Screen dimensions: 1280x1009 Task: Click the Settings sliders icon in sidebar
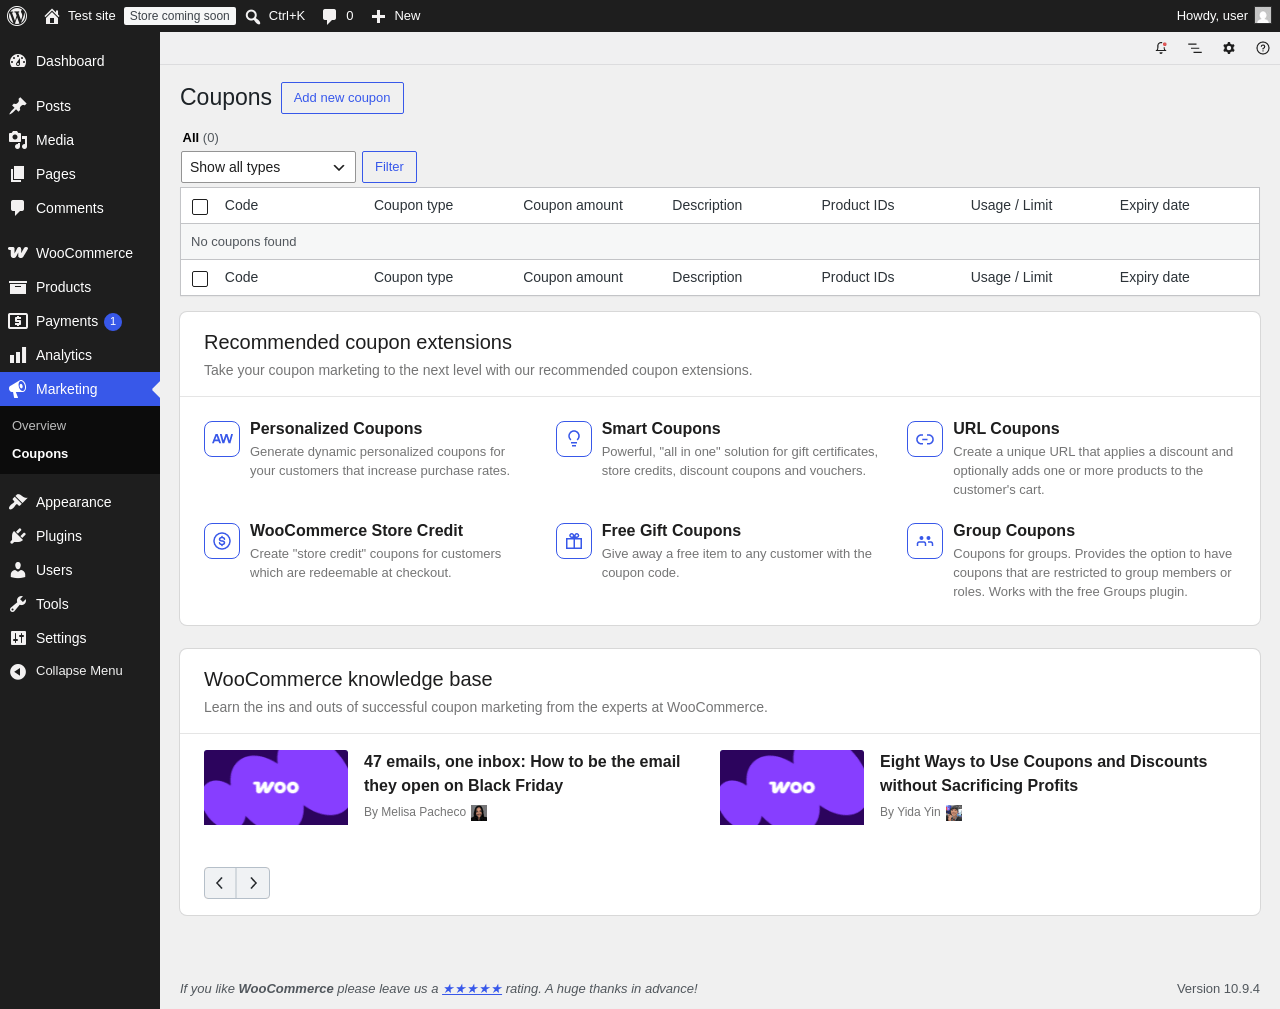(x=18, y=638)
